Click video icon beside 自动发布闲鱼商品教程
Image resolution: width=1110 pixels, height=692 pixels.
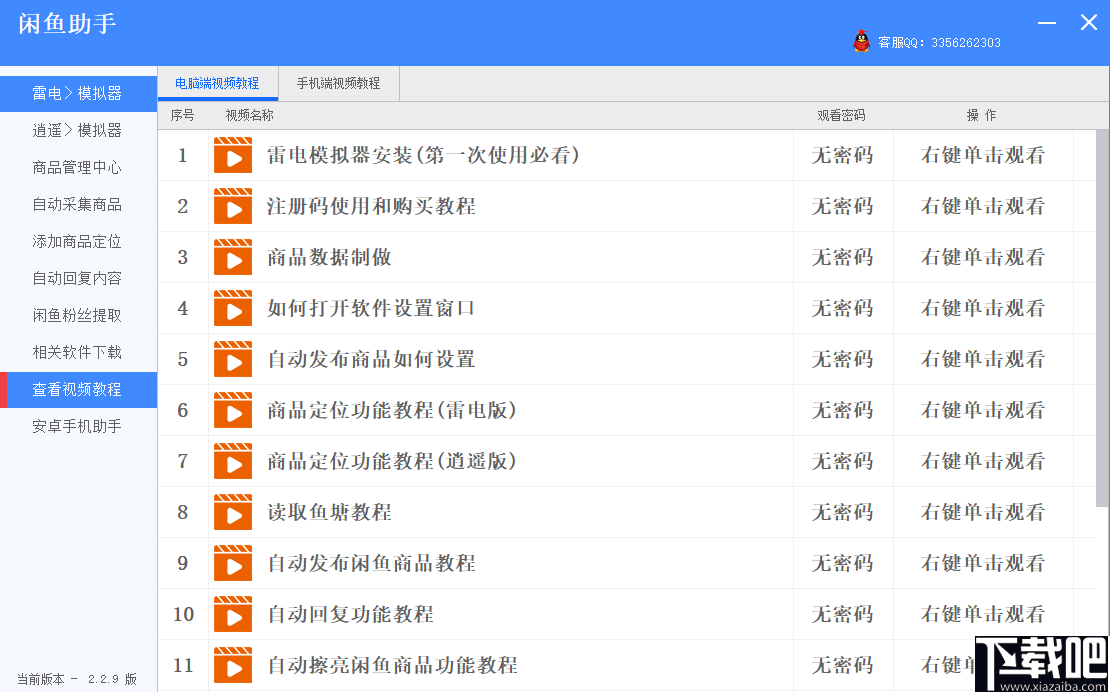point(233,563)
